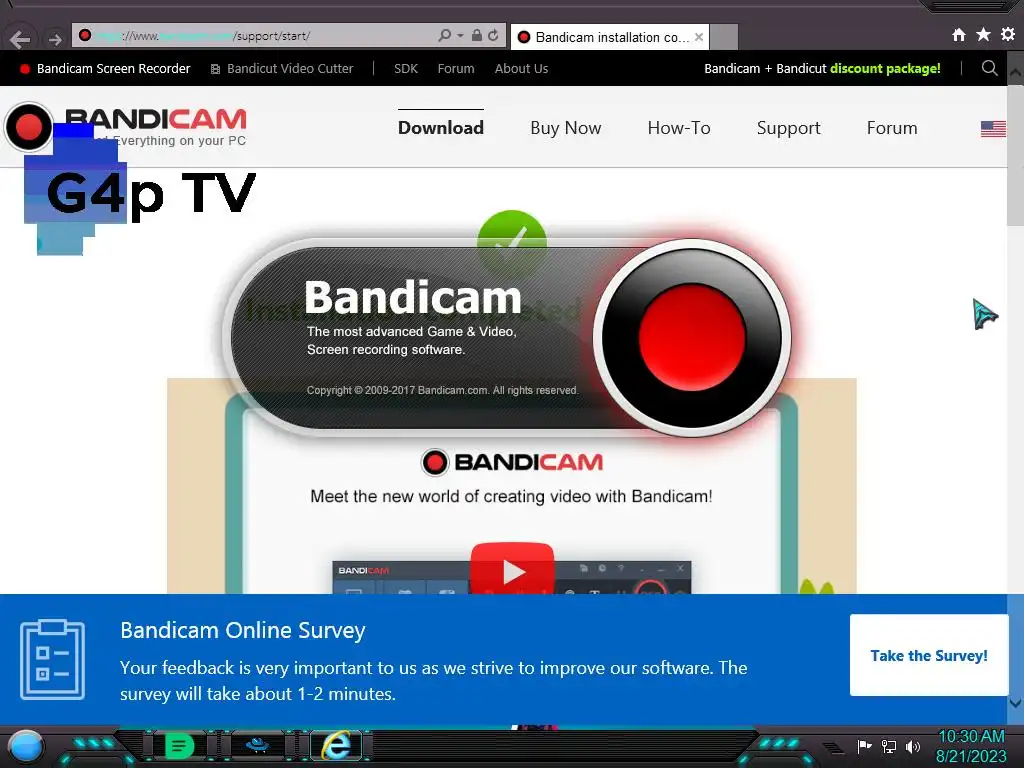
Task: Click the scrollbar down arrow
Action: pyautogui.click(x=1015, y=703)
